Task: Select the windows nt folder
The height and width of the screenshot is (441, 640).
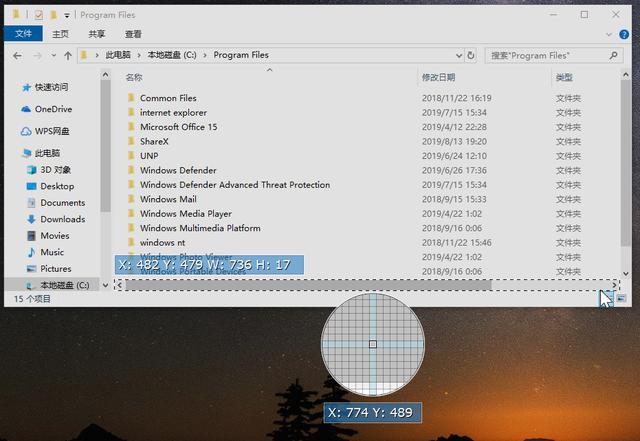Action: (x=162, y=243)
